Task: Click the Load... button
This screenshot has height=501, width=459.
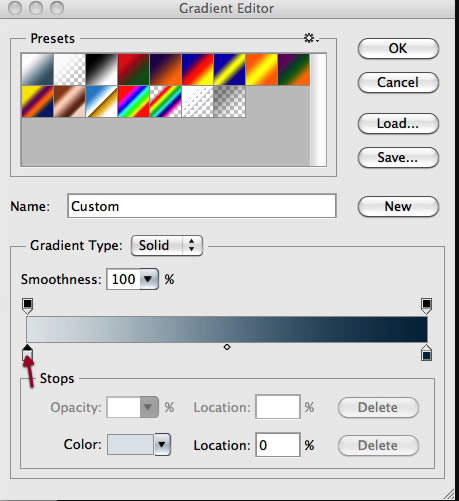Action: 398,123
